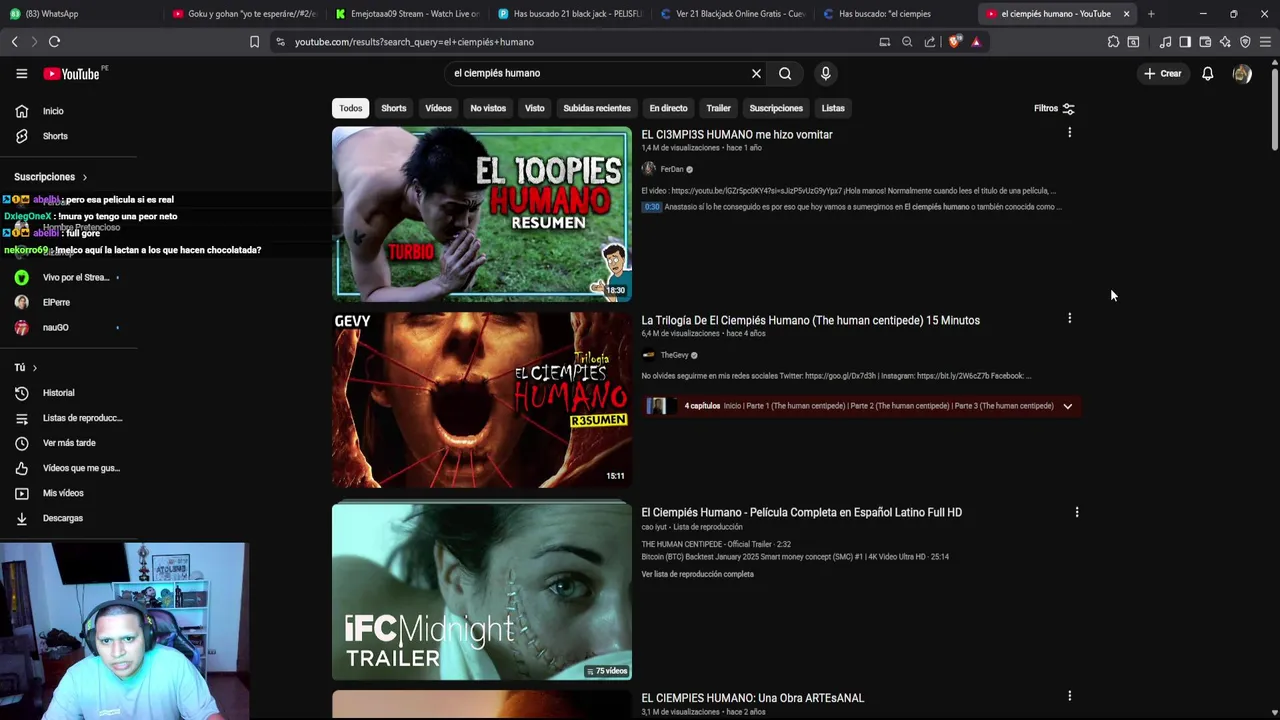Select the Shorts filter chip
Screen dimensions: 1280x720
click(x=394, y=108)
